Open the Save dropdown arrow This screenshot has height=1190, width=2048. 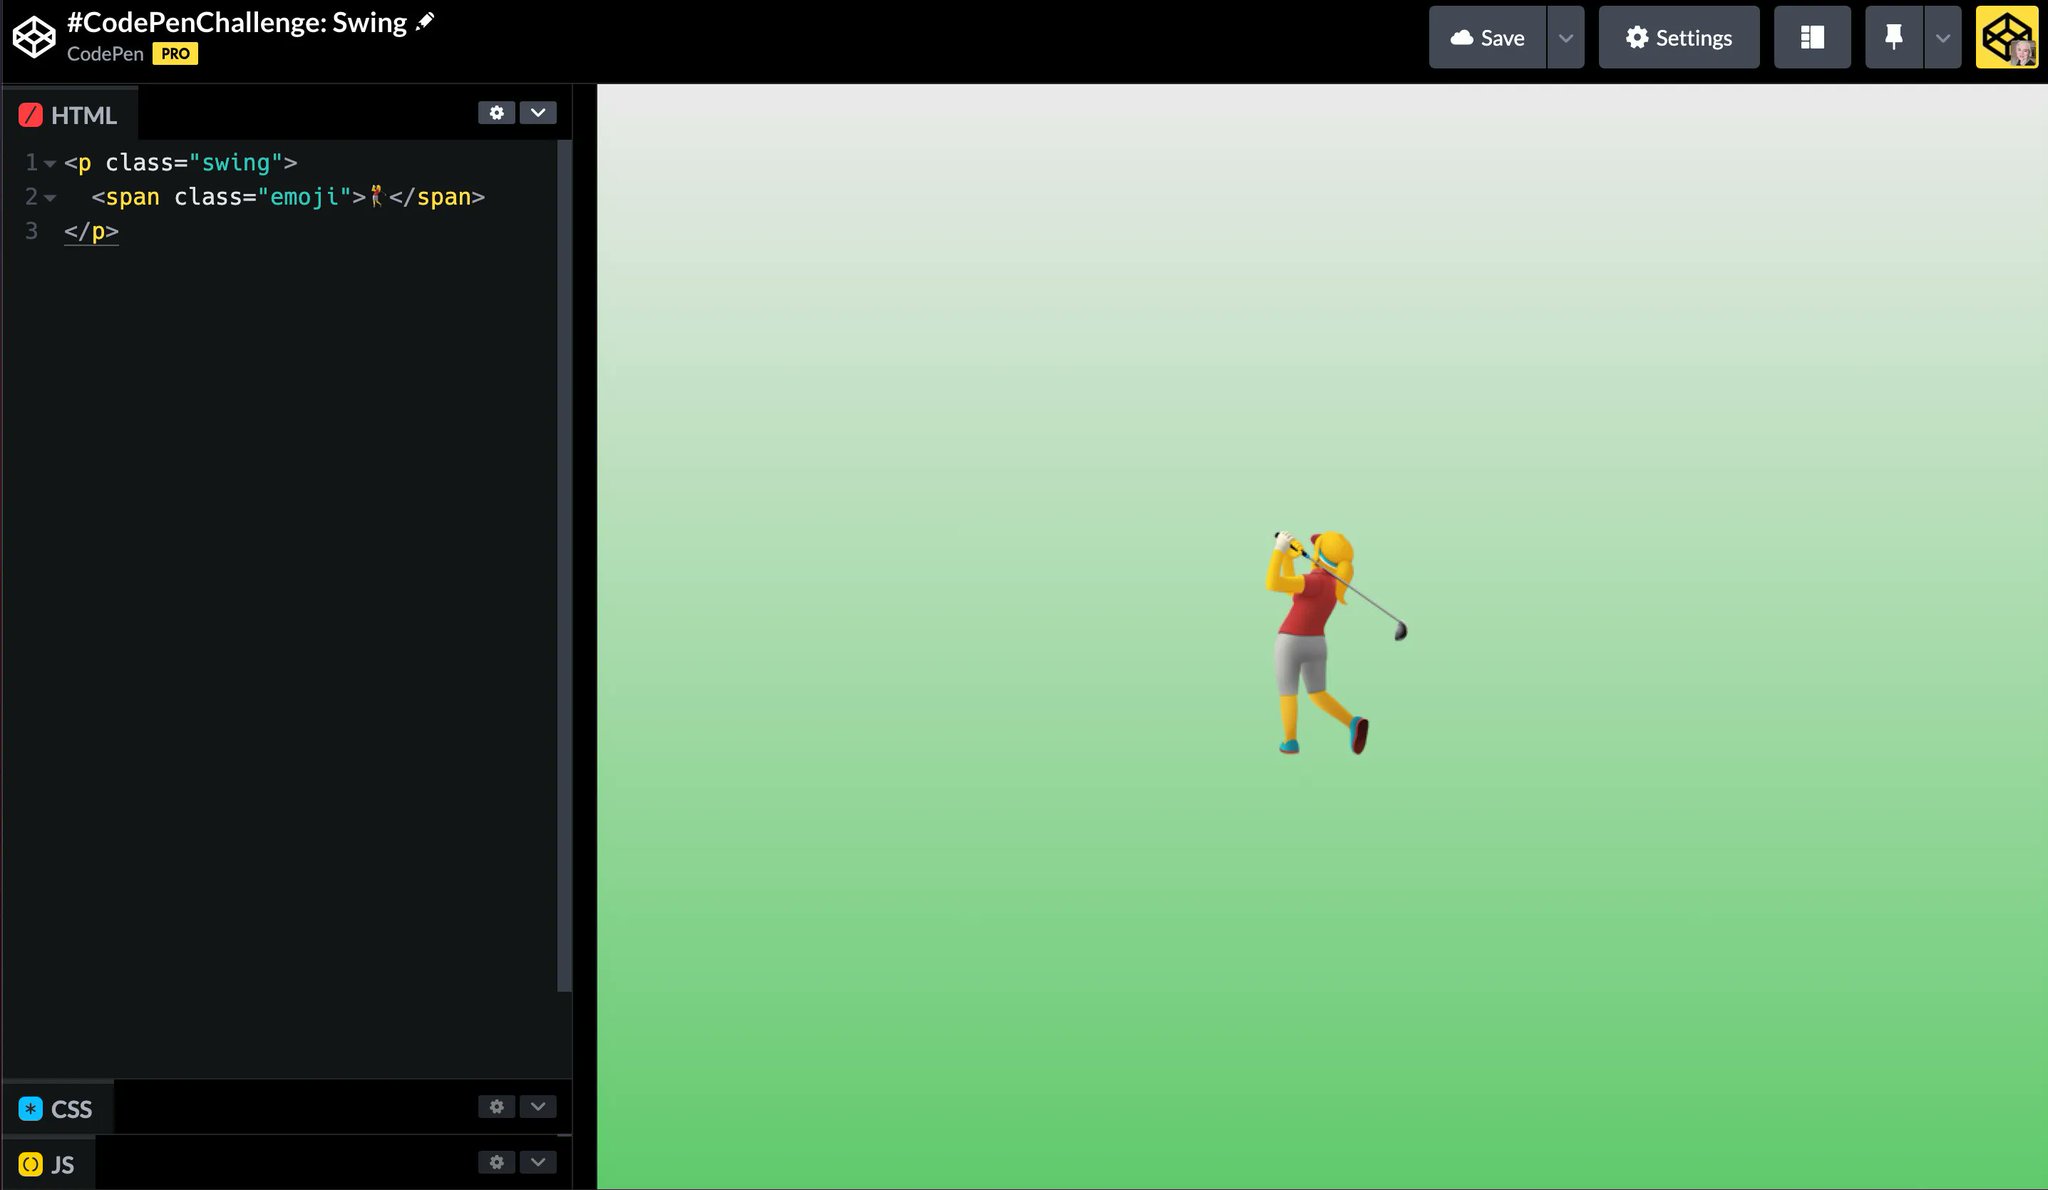tap(1566, 37)
